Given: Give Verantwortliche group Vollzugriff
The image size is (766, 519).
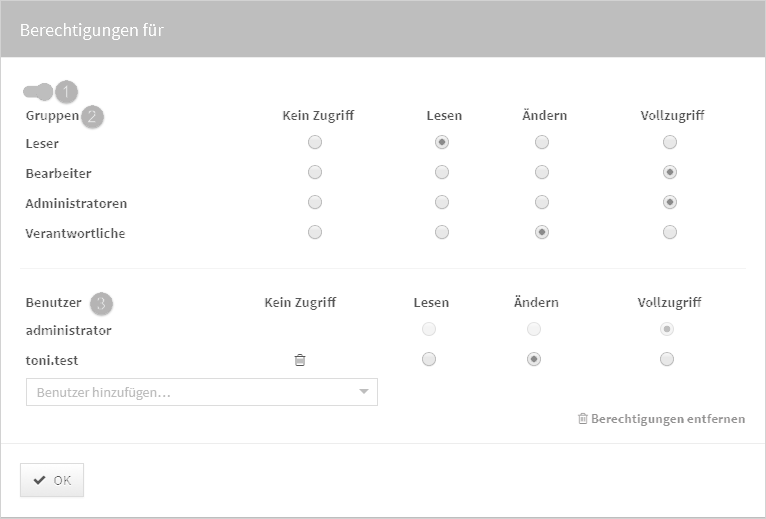Looking at the screenshot, I should tap(670, 233).
